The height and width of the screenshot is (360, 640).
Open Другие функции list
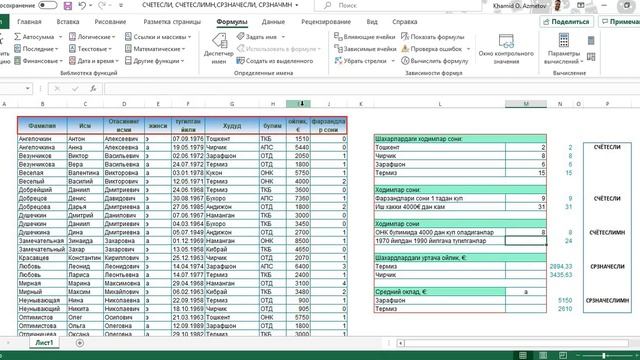[154, 61]
